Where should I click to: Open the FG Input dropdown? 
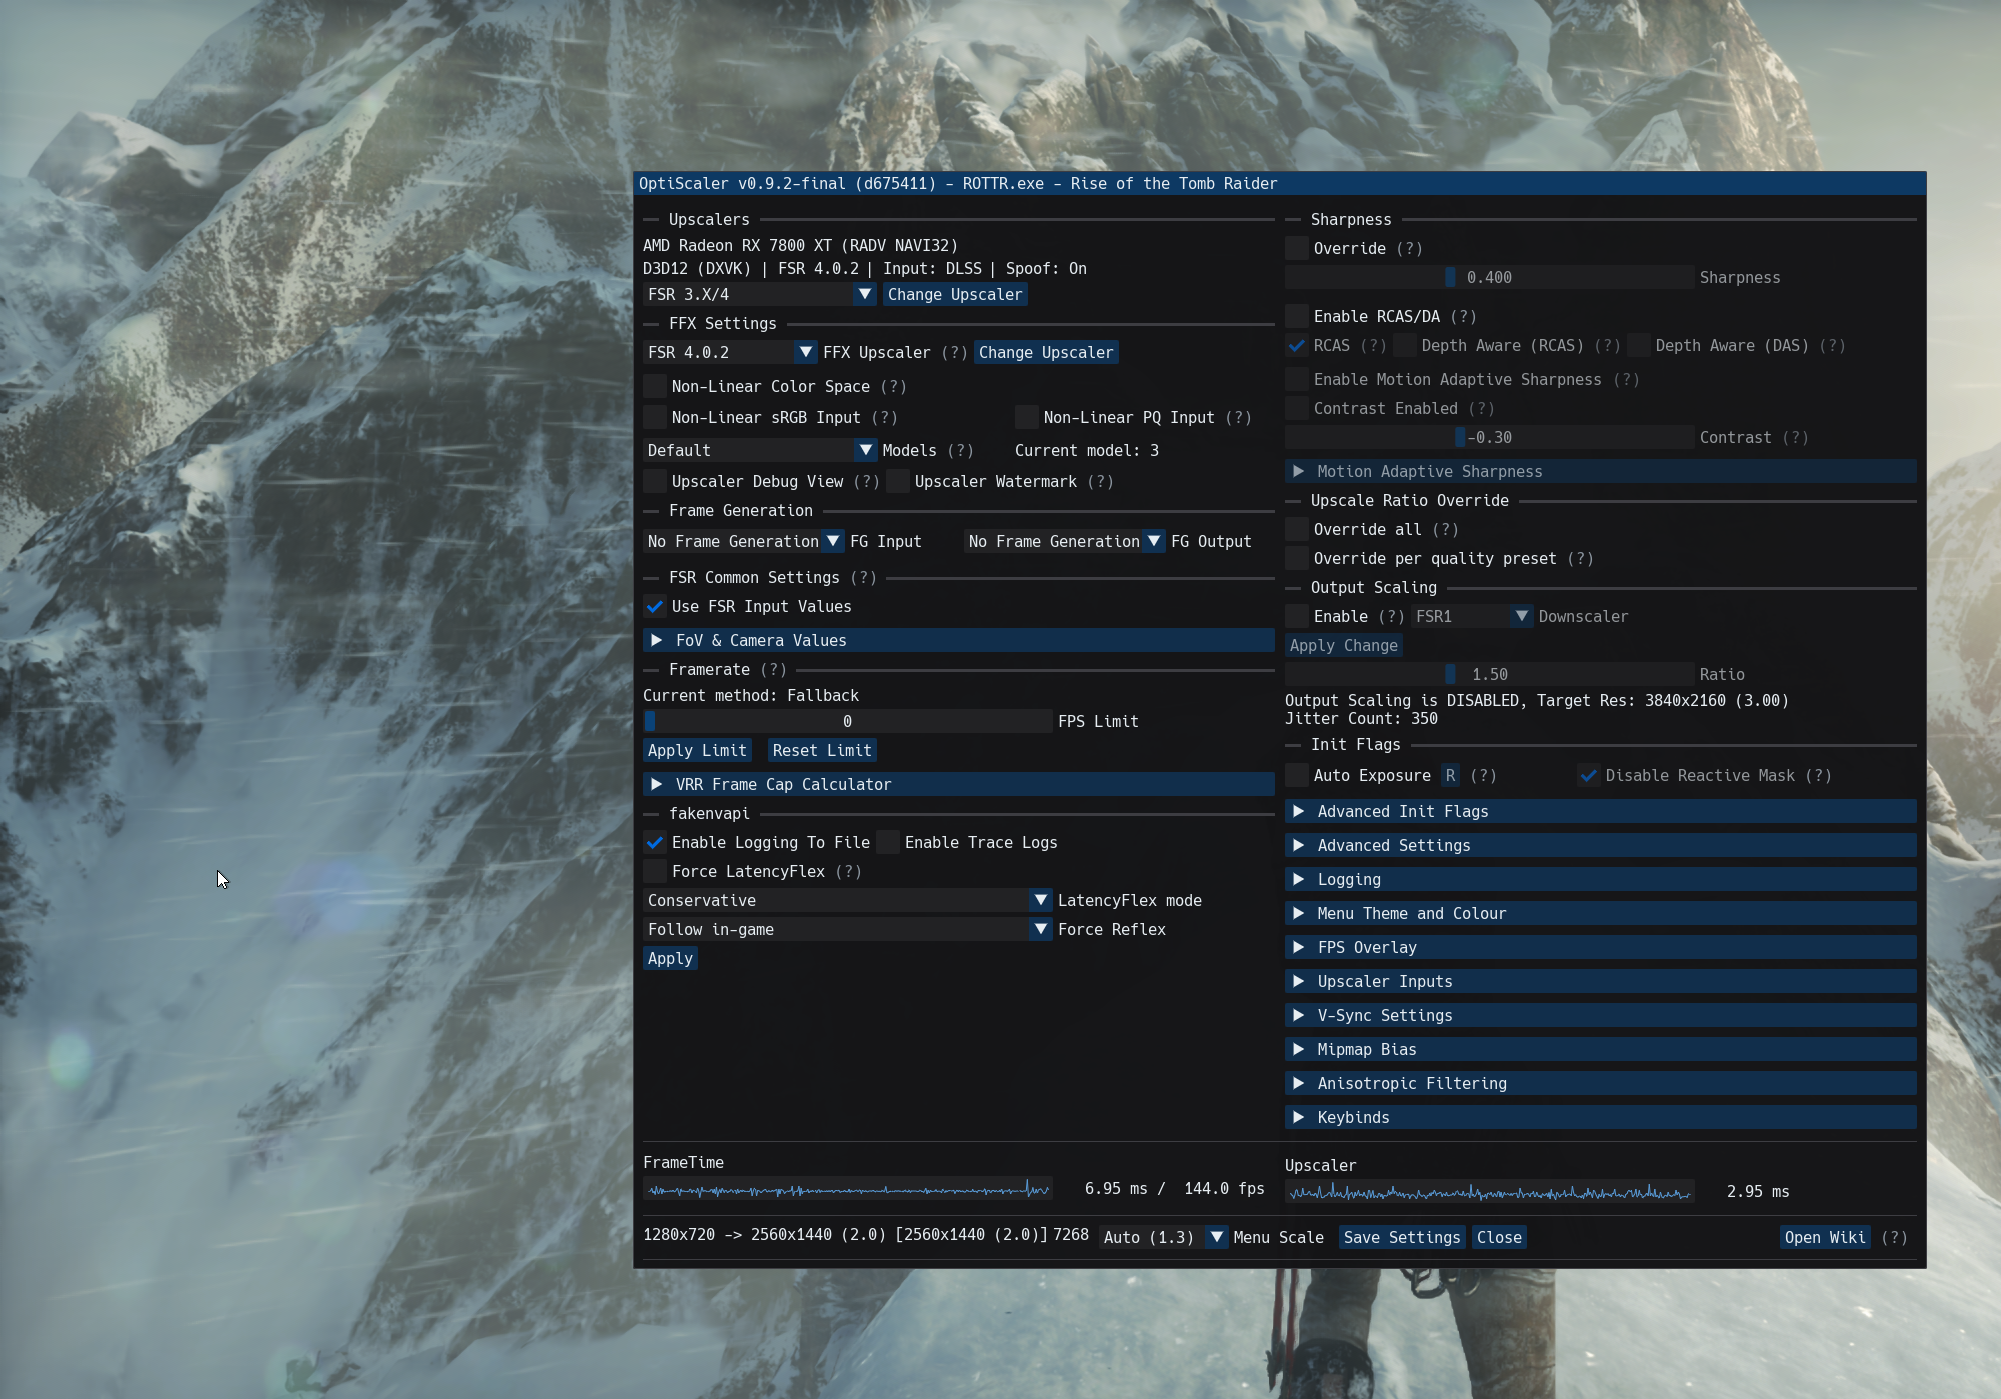pyautogui.click(x=744, y=541)
